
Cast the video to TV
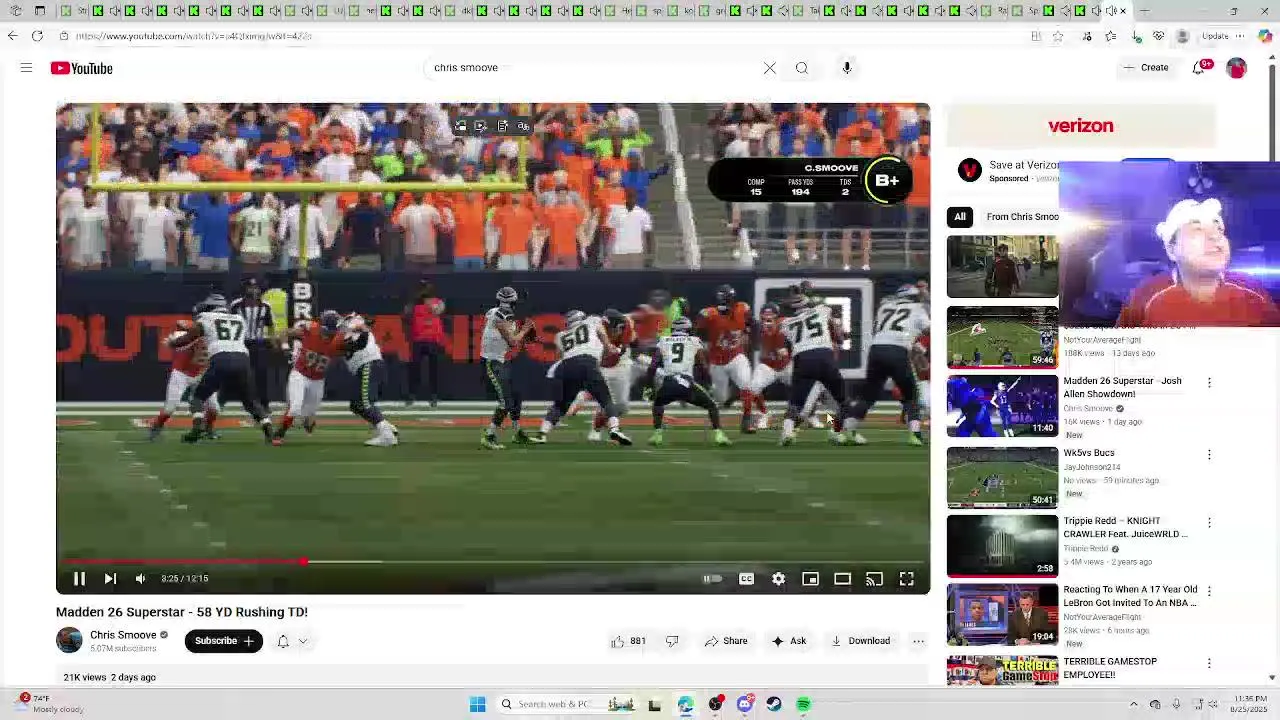[874, 578]
